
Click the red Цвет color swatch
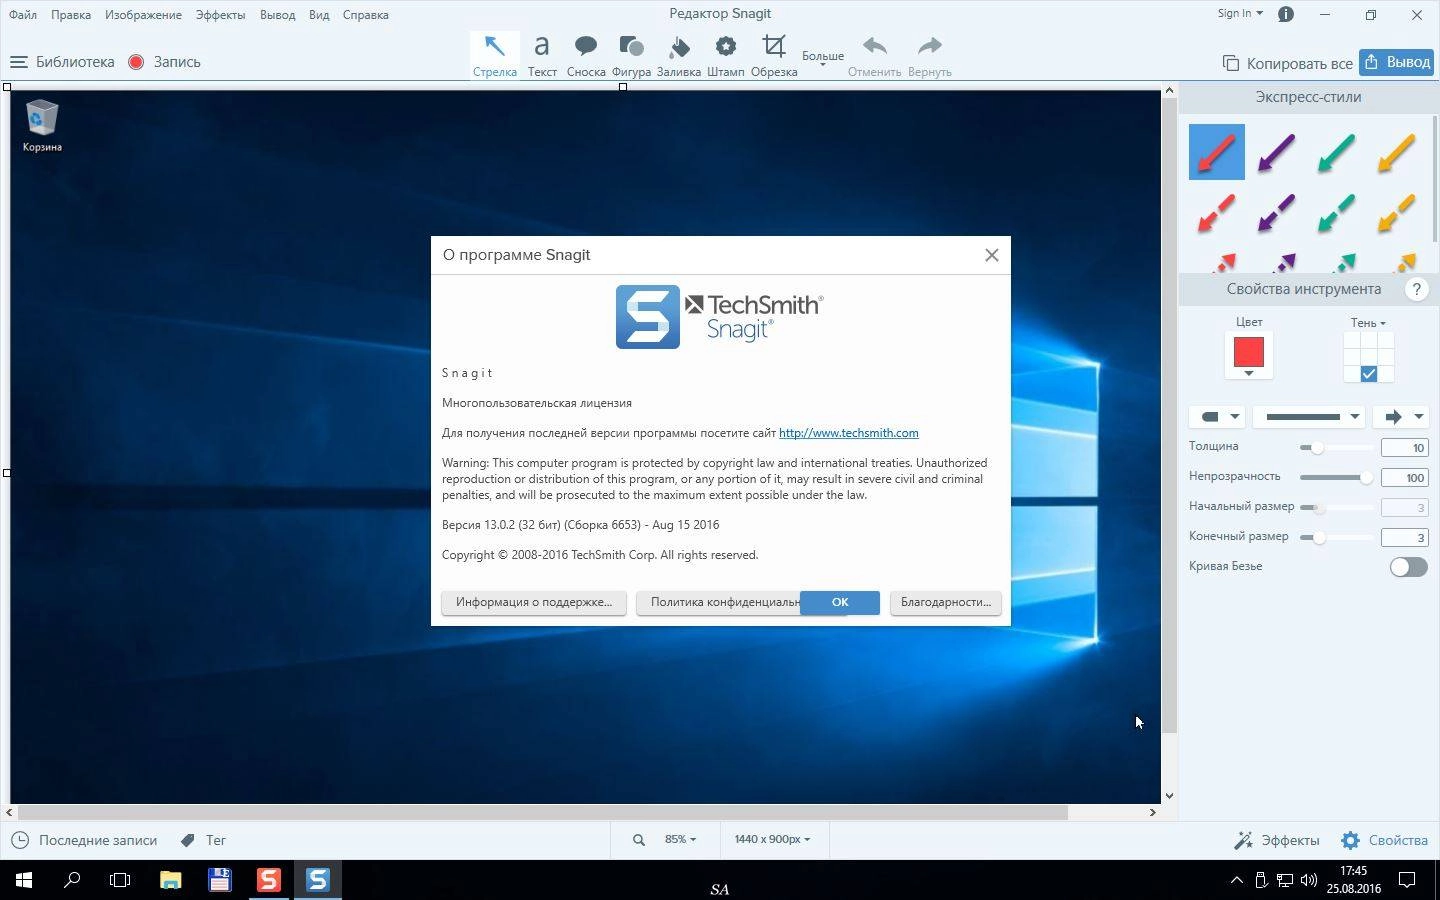click(x=1248, y=352)
